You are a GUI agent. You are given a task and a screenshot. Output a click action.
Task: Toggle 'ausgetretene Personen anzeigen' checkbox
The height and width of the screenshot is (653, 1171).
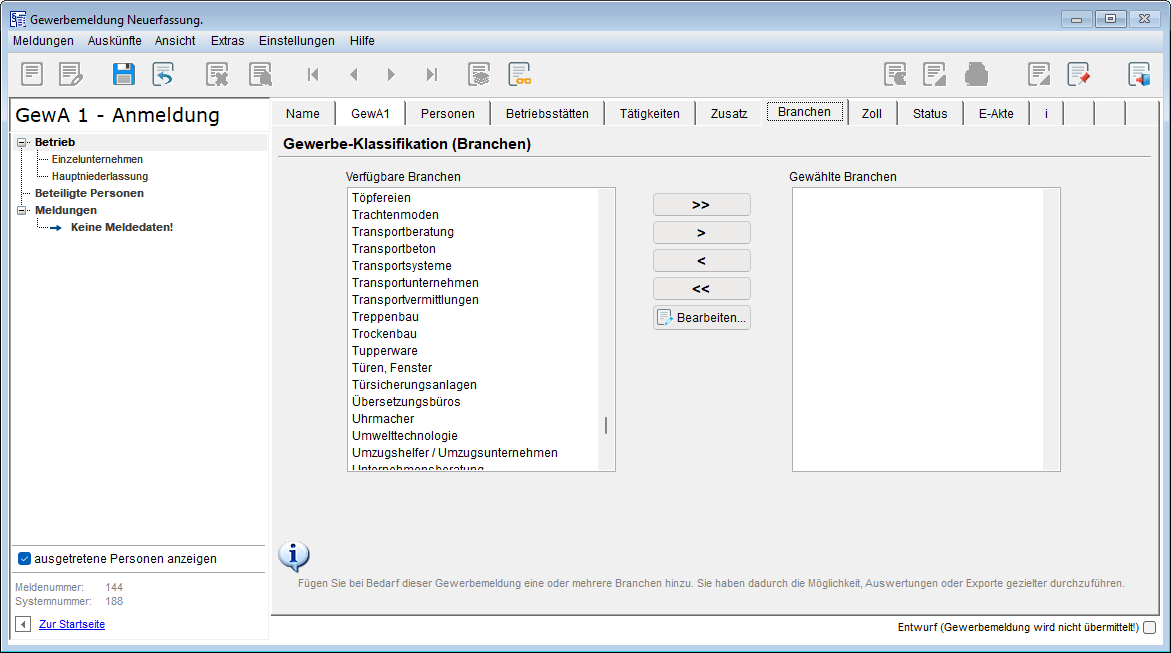click(x=25, y=559)
